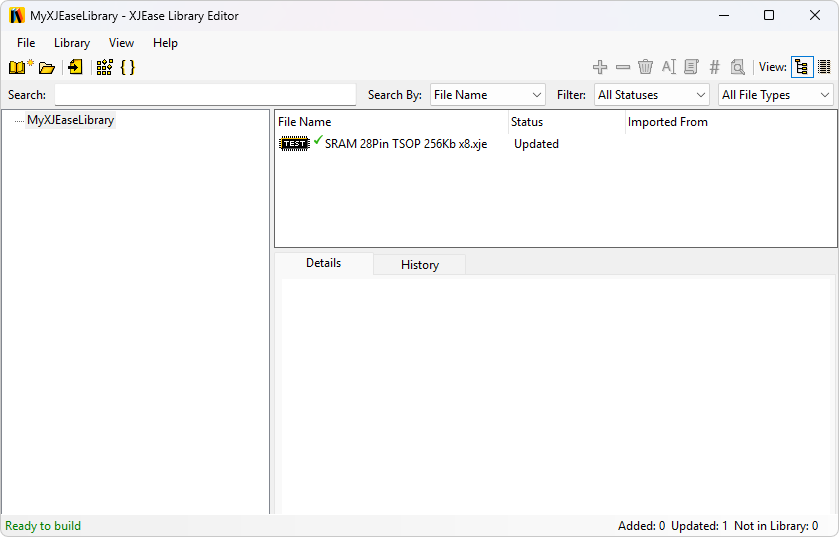Select MyXJEaseLibrary in the tree

(x=70, y=120)
